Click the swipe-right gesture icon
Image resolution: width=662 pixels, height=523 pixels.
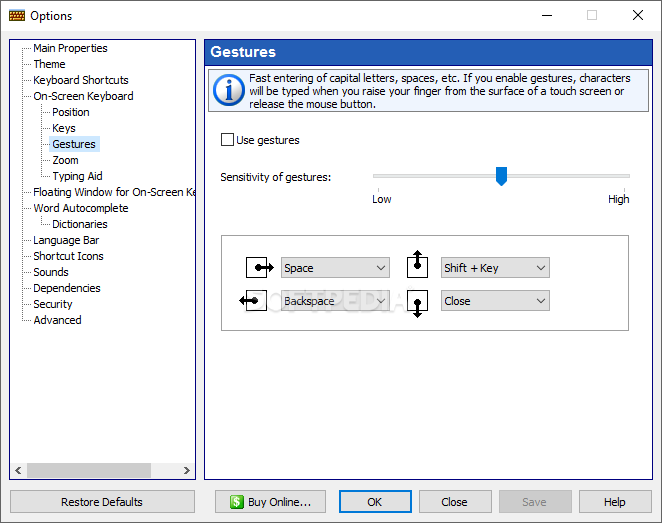(260, 267)
